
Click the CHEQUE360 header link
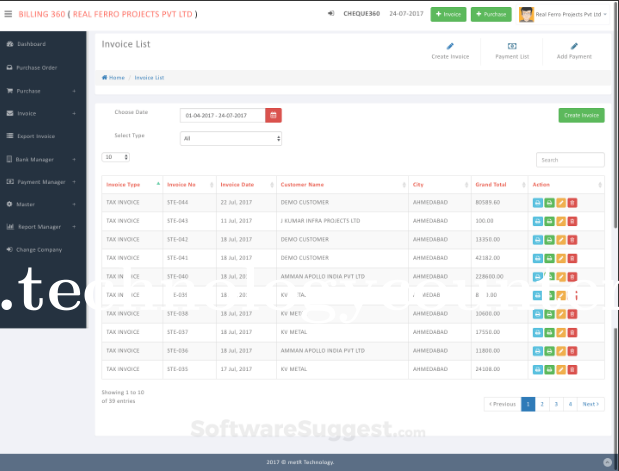(x=361, y=14)
